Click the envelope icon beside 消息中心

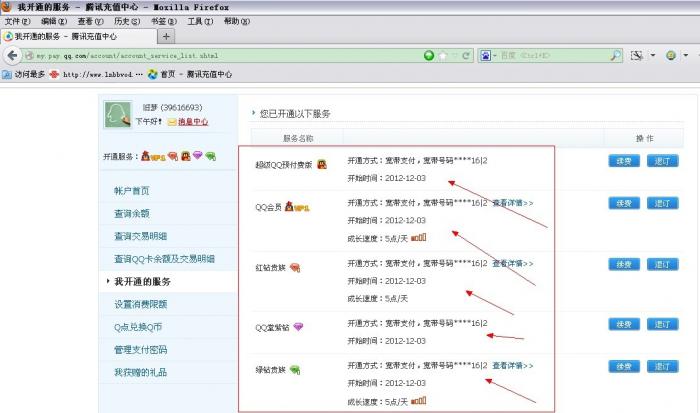(x=172, y=122)
